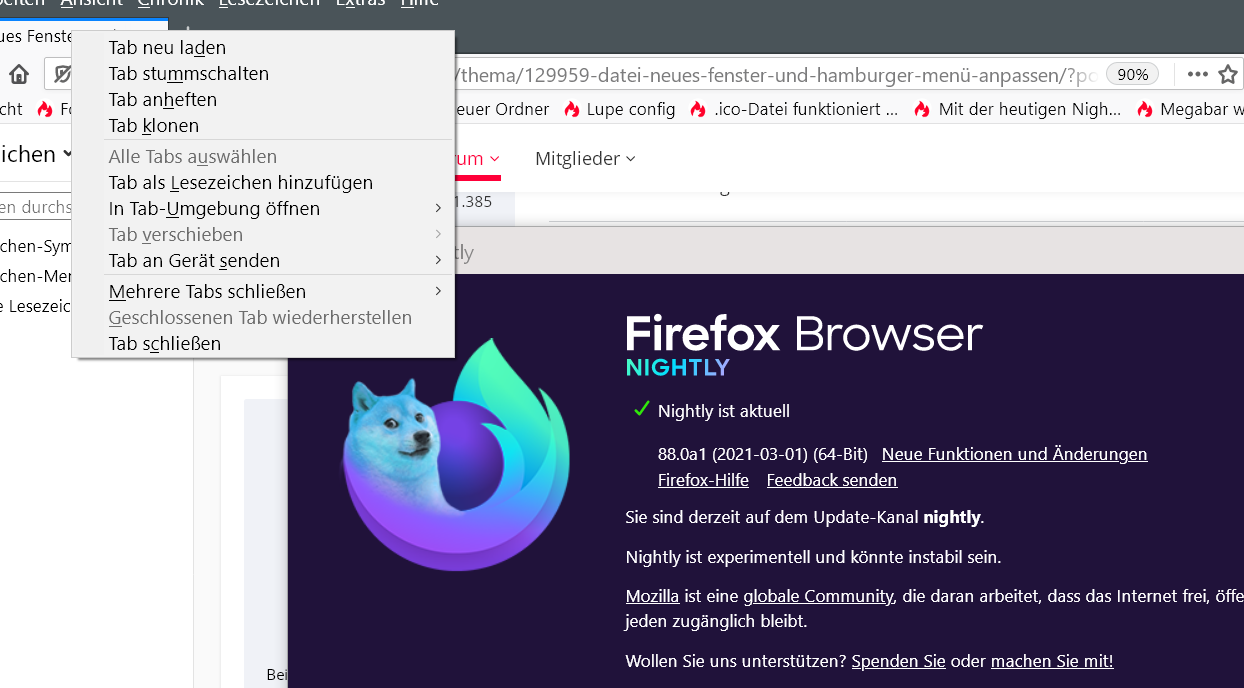This screenshot has height=688, width=1244.
Task: Click flame icon of '.ico-Datei' bookmark
Action: (x=698, y=109)
